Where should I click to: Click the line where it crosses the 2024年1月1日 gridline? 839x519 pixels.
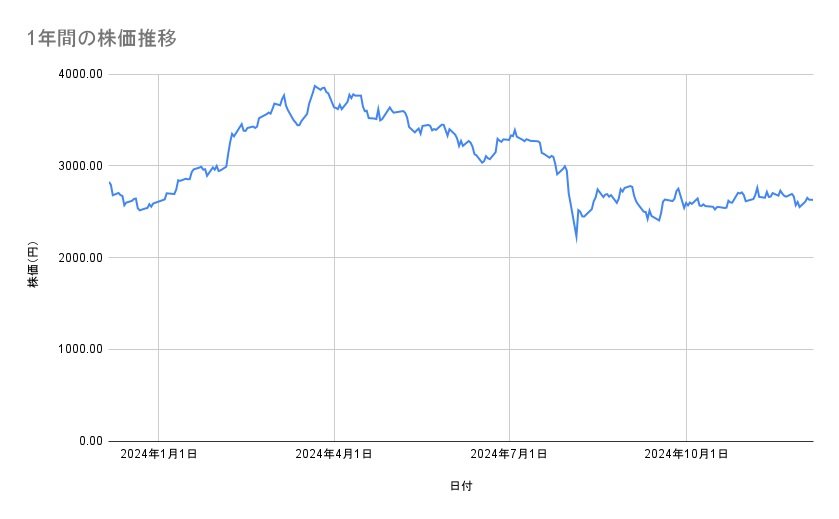point(159,201)
